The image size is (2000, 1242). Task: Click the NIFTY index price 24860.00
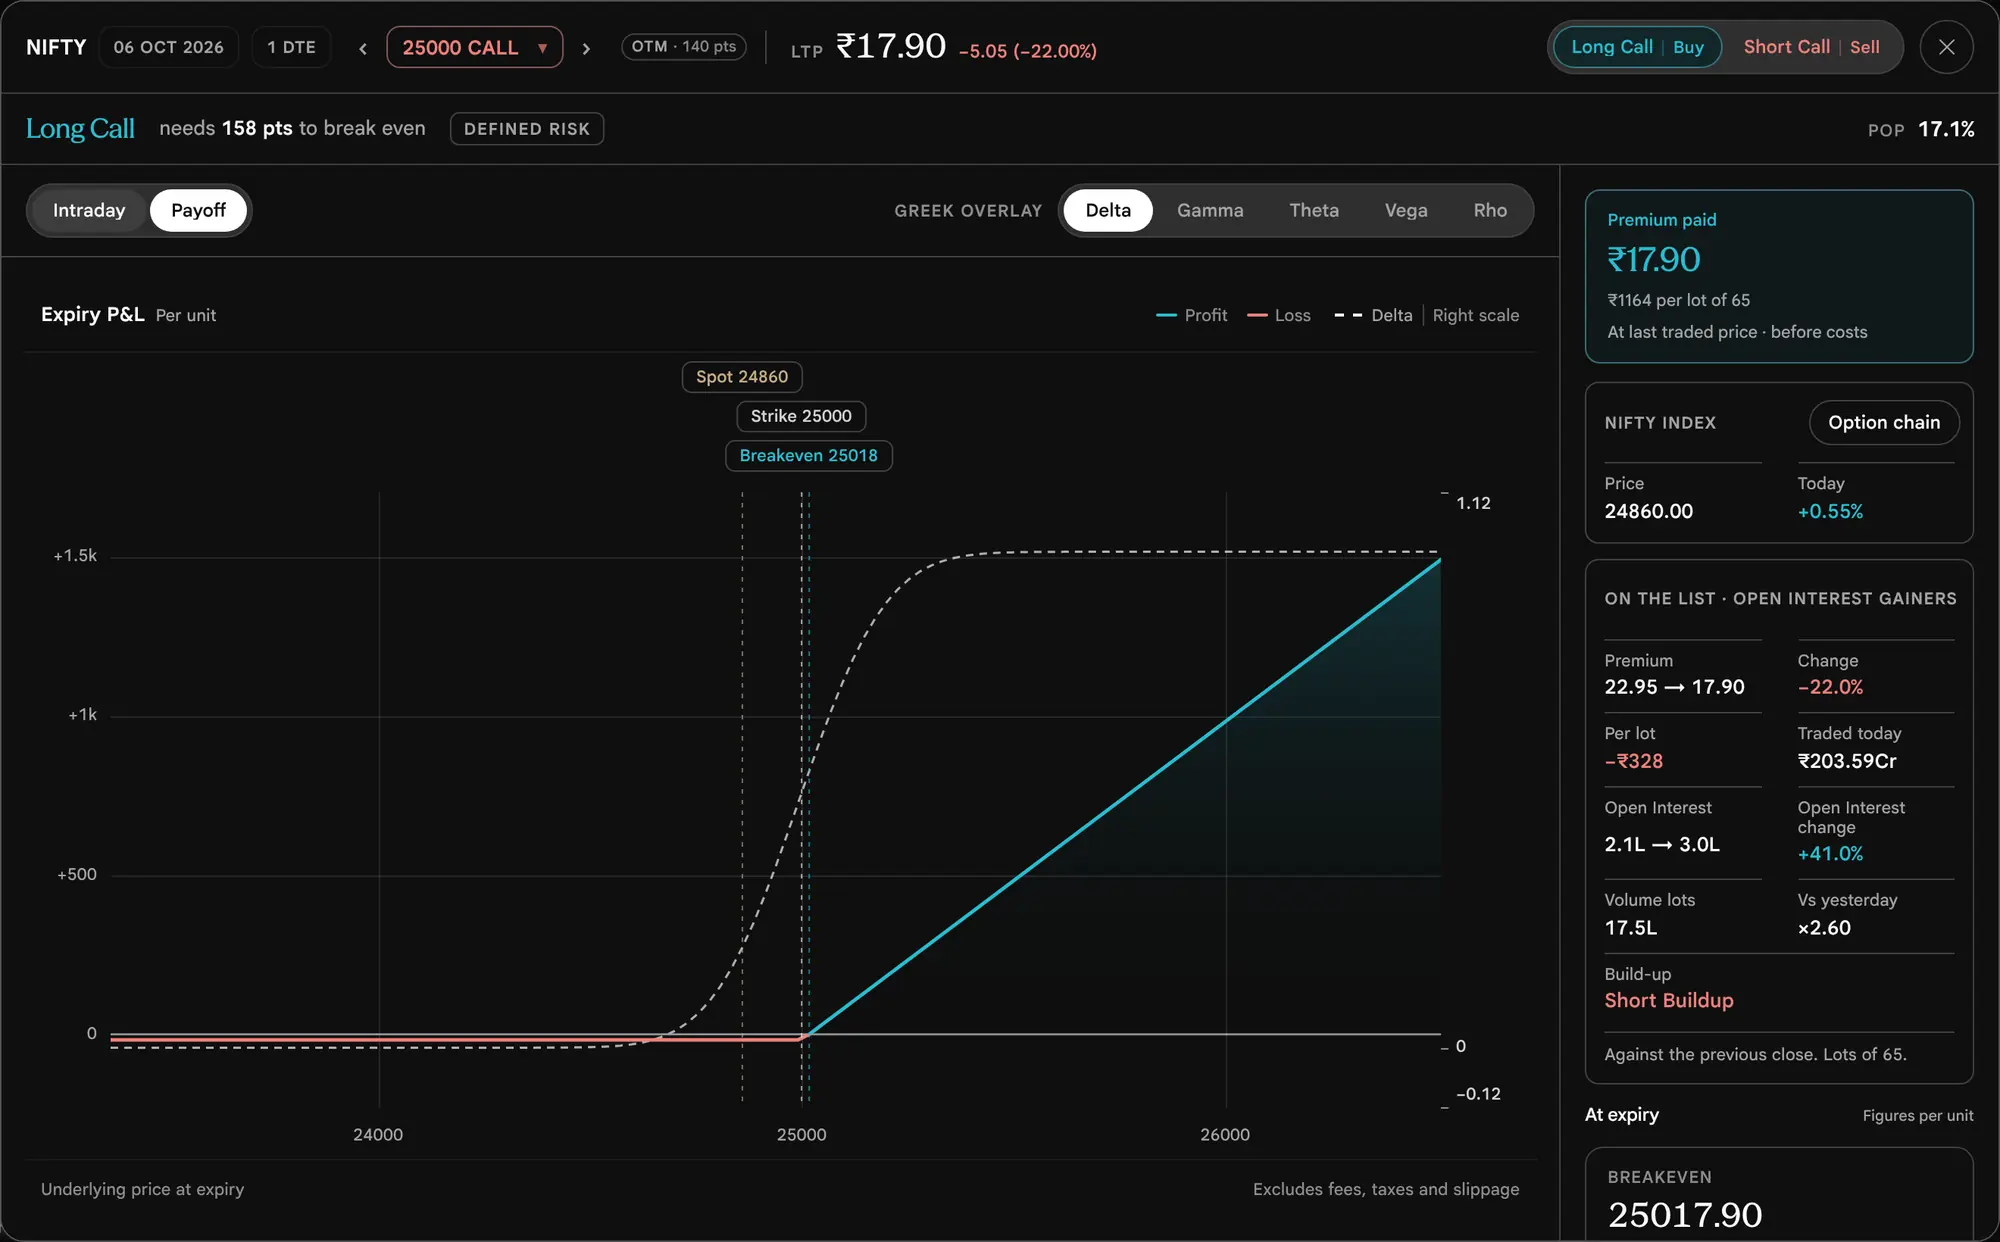[x=1649, y=511]
